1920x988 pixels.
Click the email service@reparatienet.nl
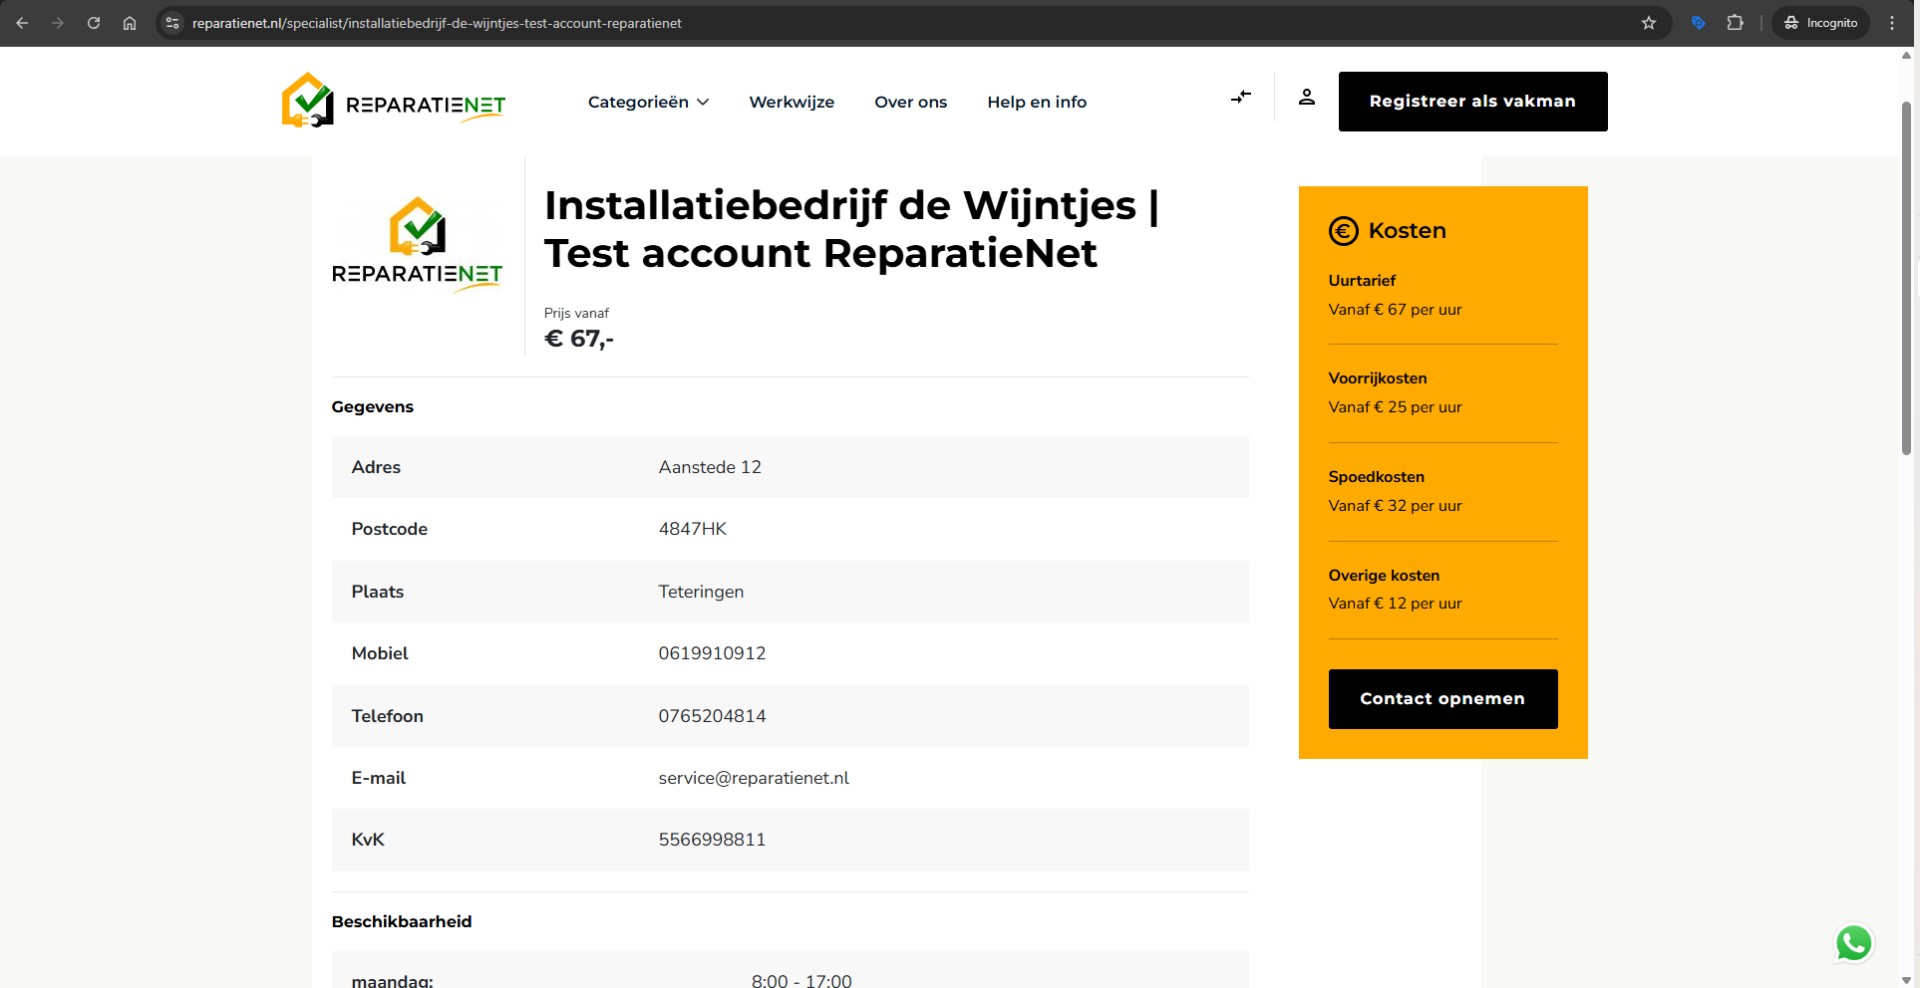754,778
